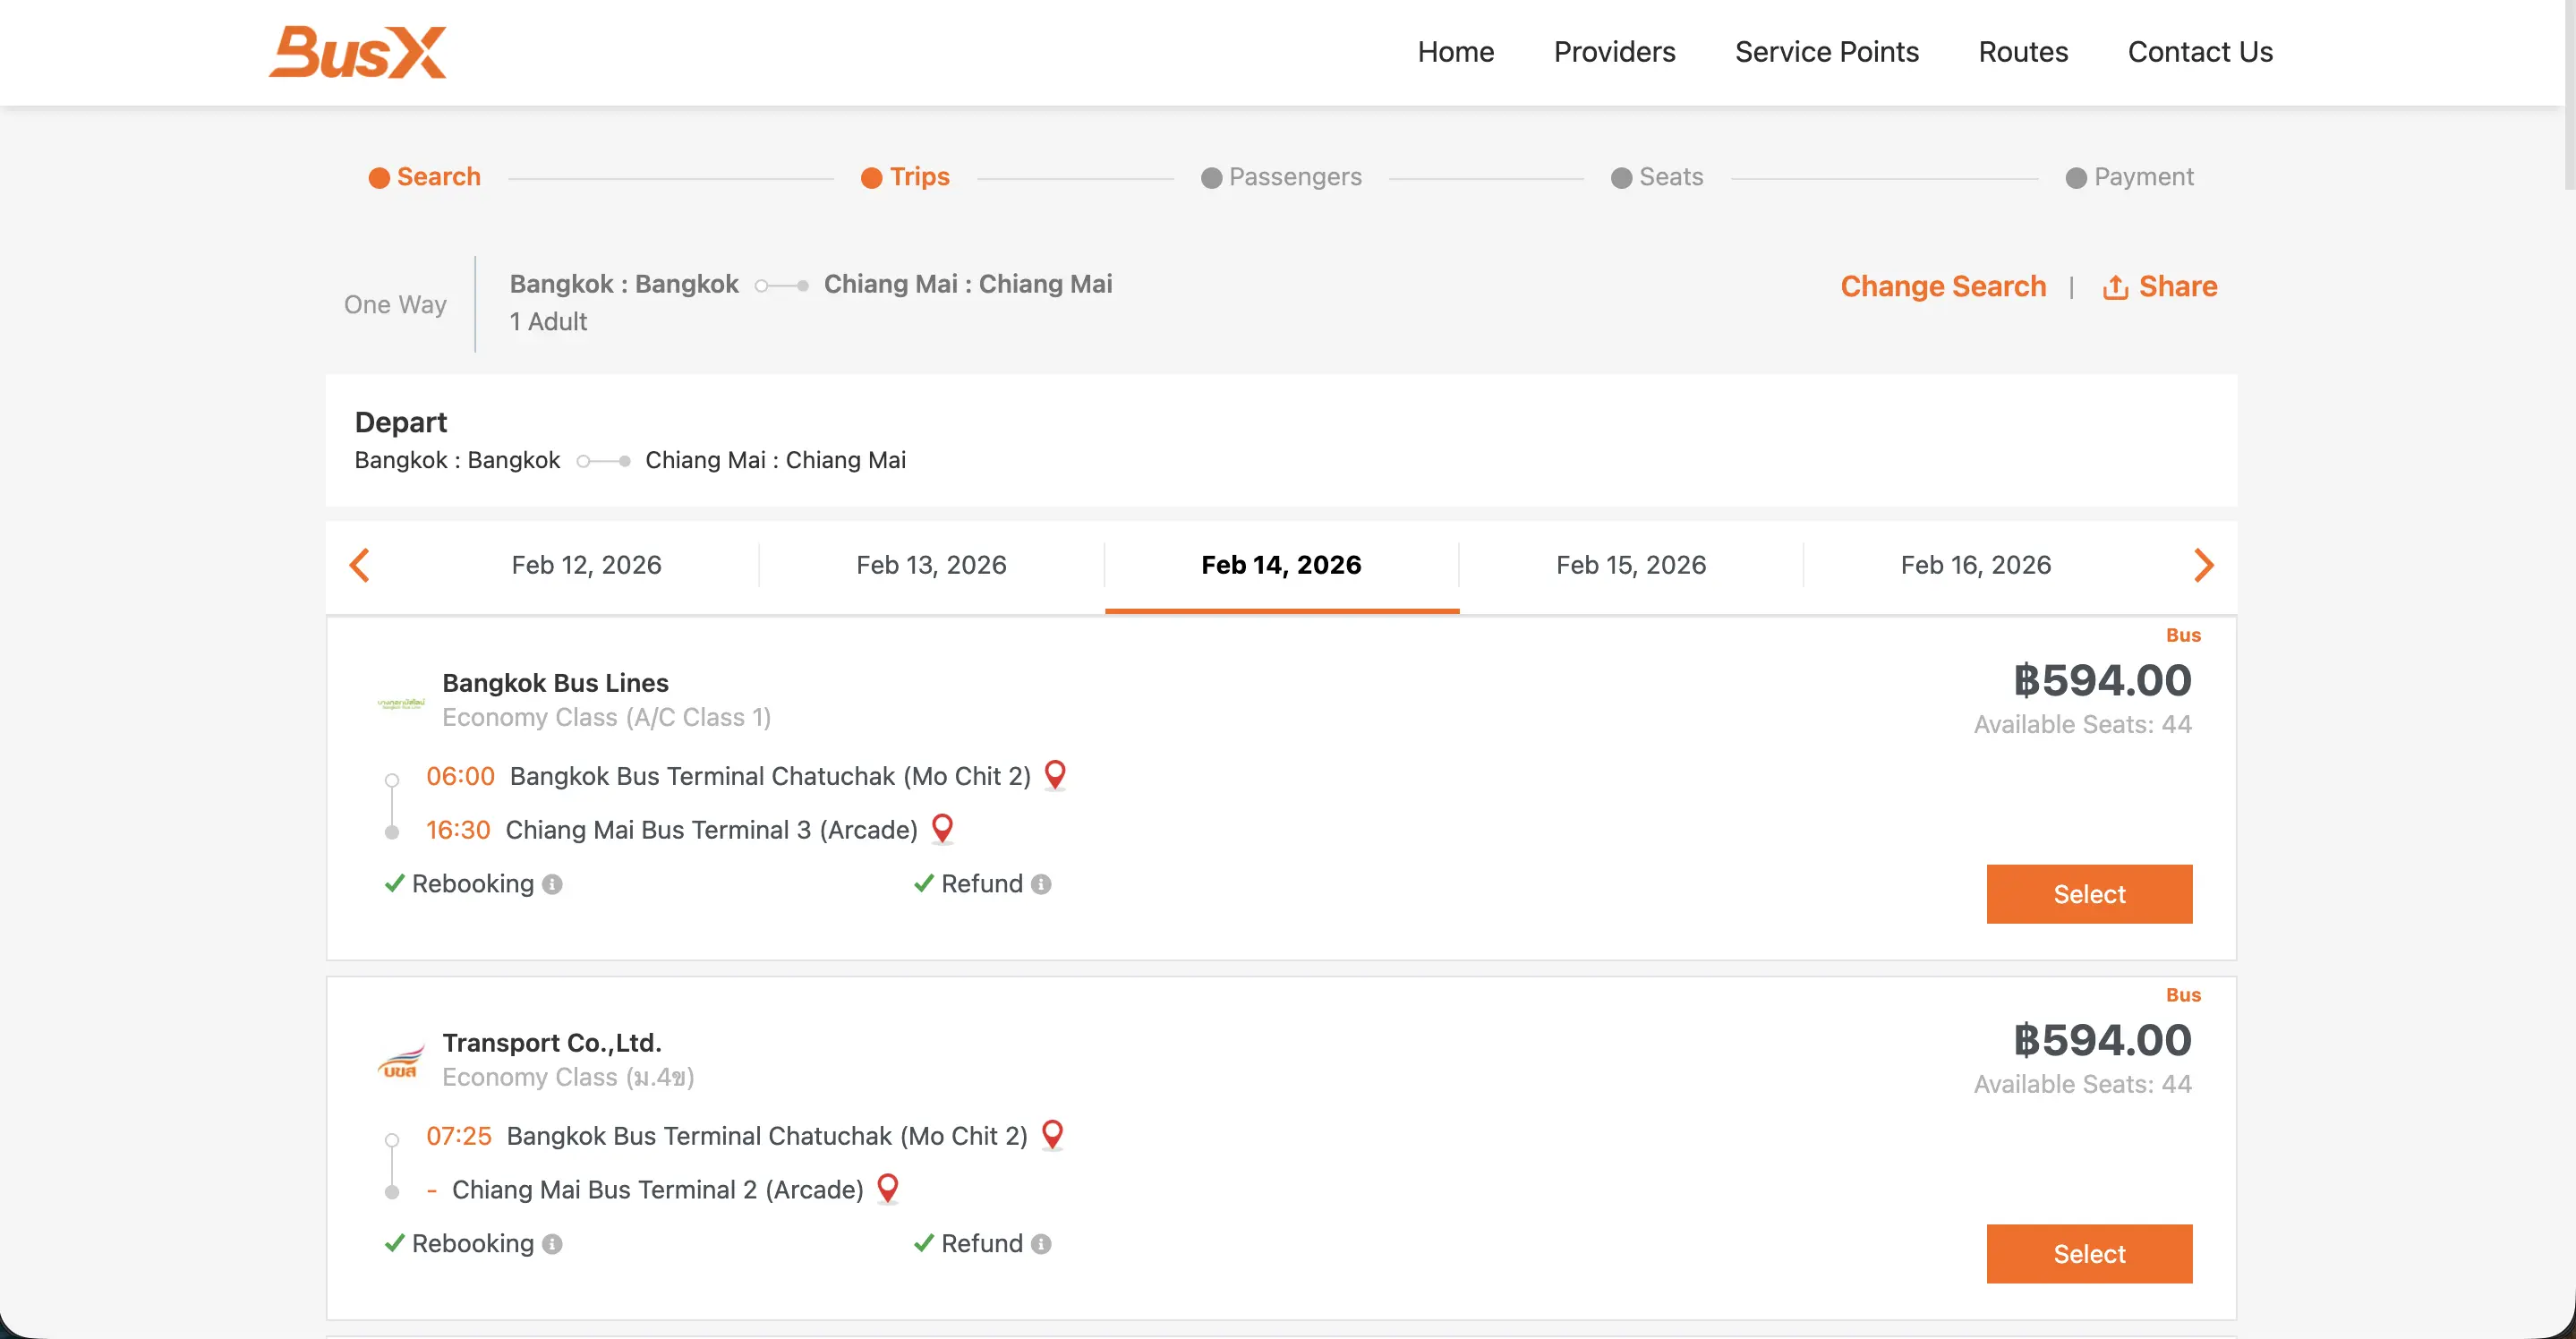Screen dimensions: 2576x1339
Task: Open map pin for Mo Chit 2 at 06:00
Action: coord(1054,774)
